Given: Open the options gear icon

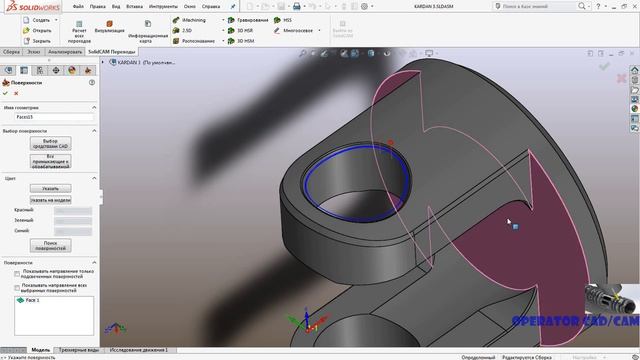Looking at the screenshot, I should [x=364, y=6].
